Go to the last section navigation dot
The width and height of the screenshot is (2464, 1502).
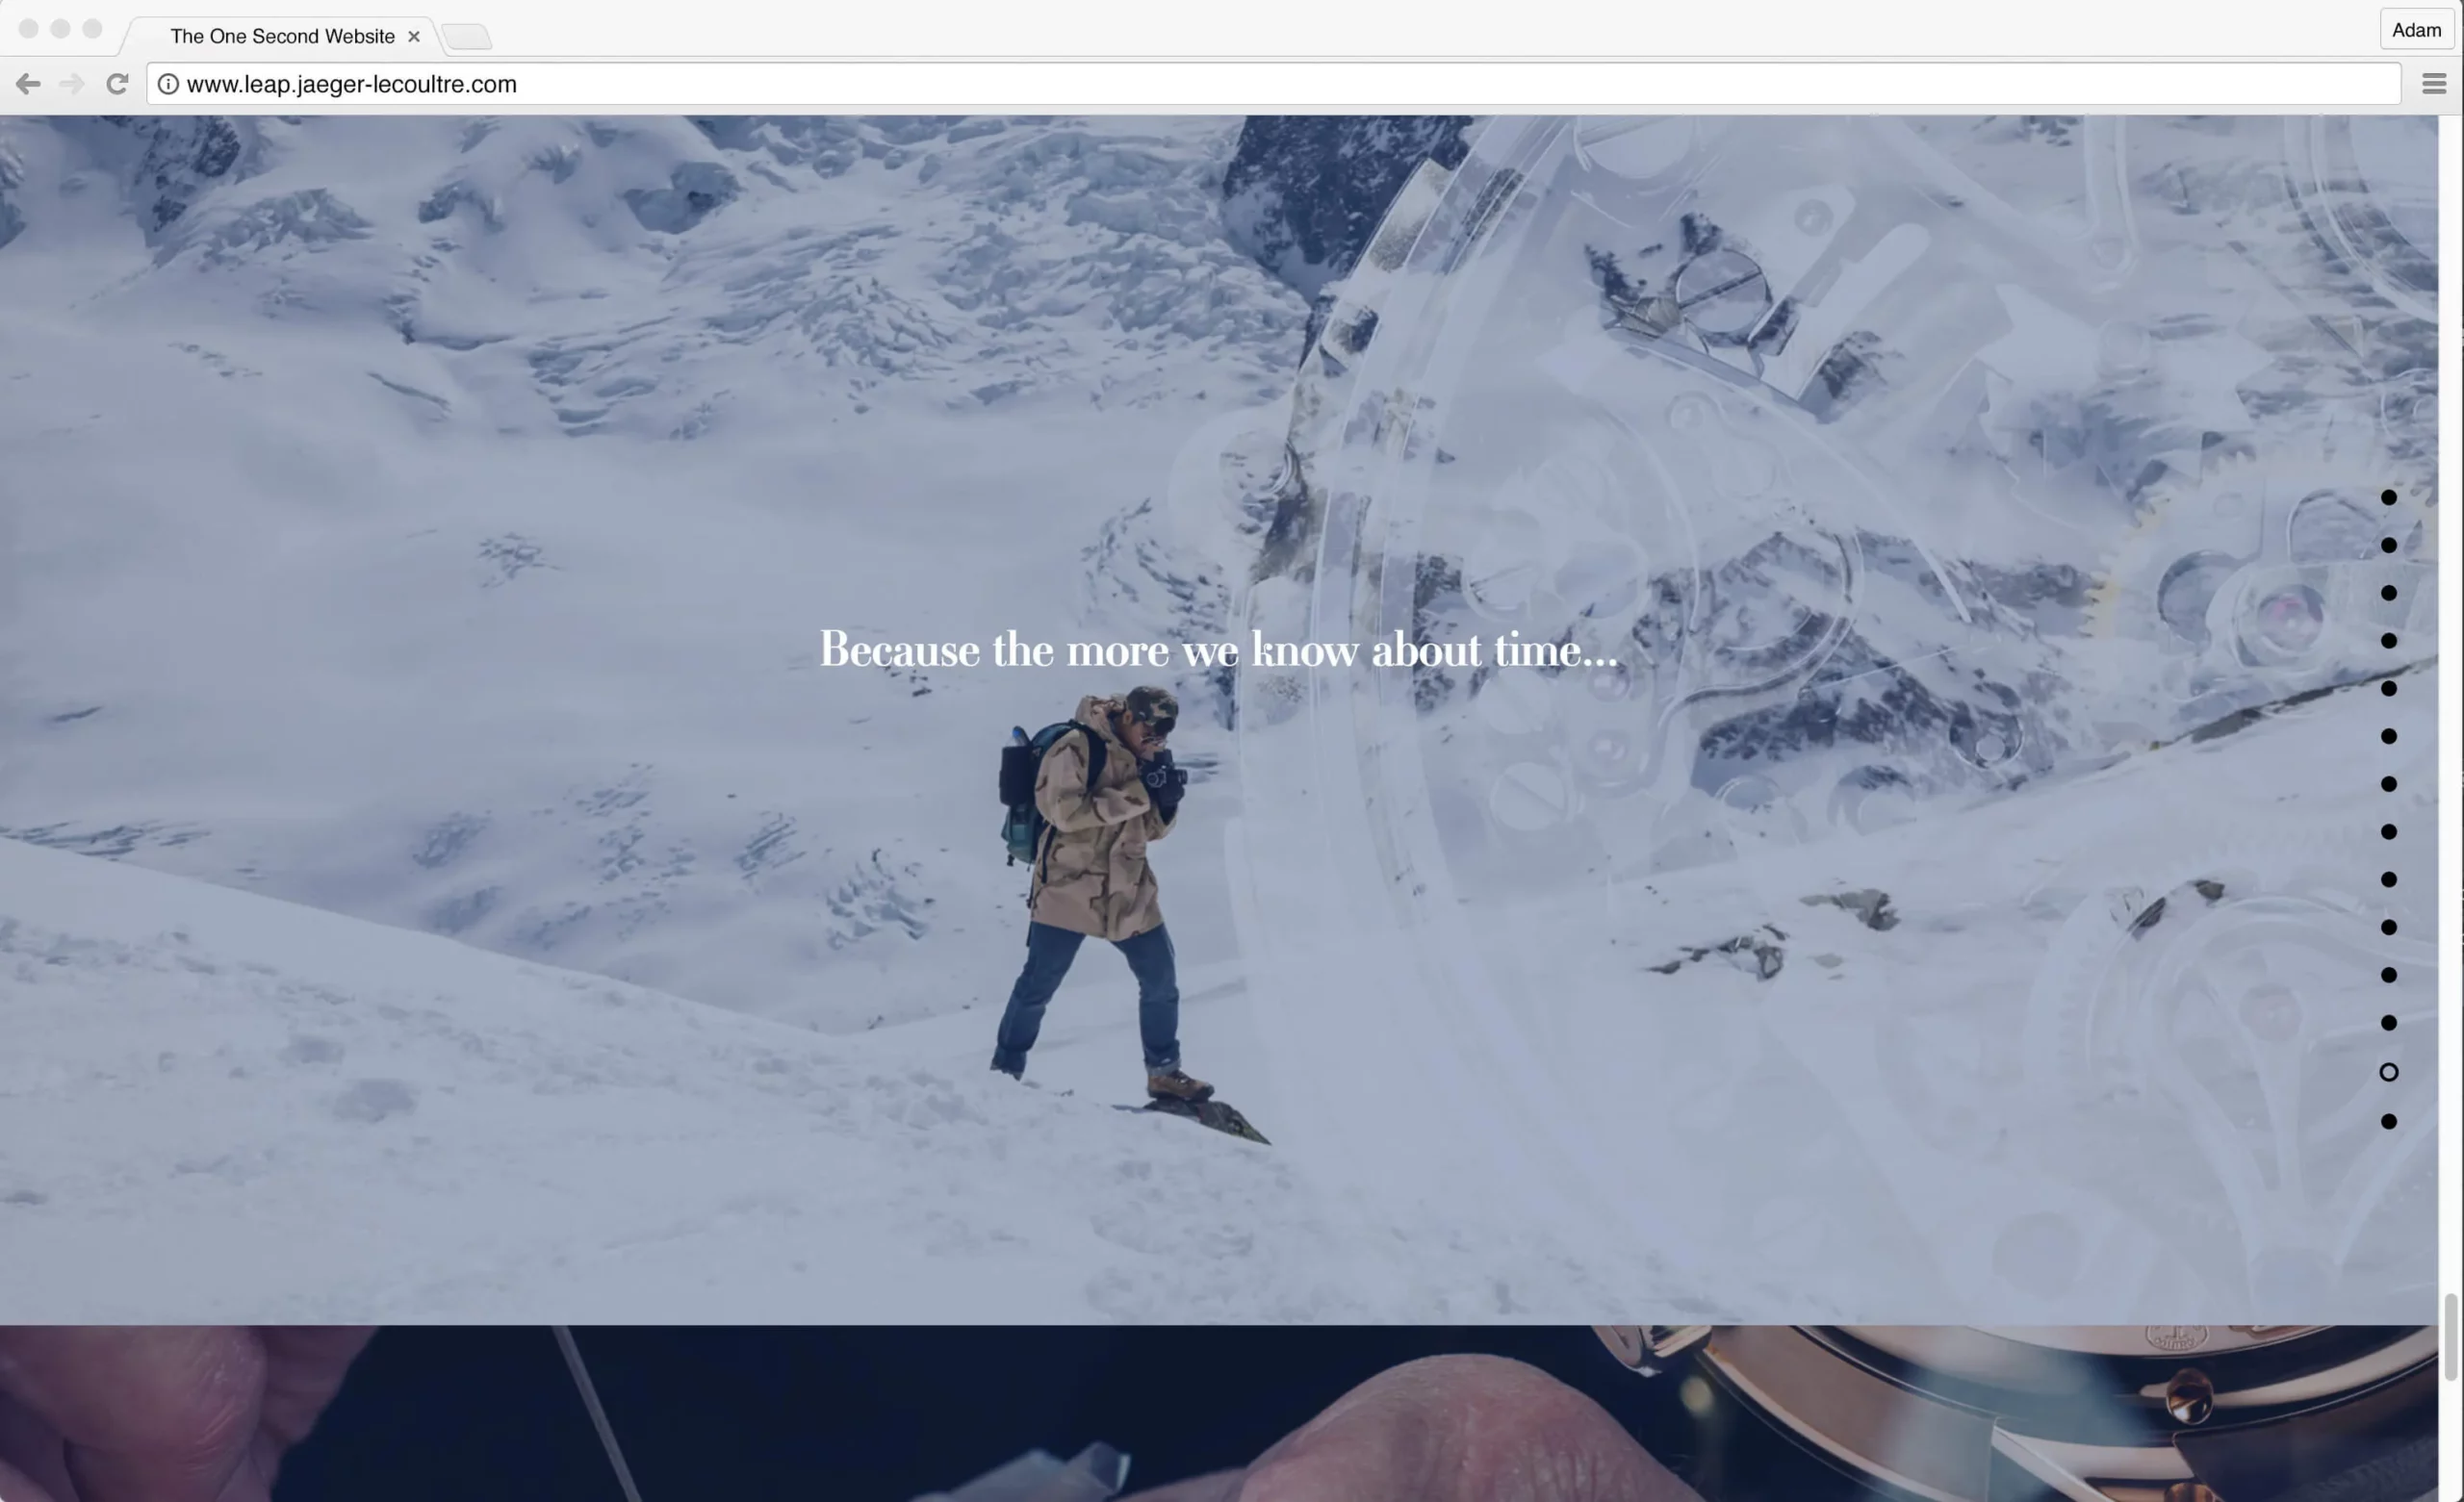2388,1121
